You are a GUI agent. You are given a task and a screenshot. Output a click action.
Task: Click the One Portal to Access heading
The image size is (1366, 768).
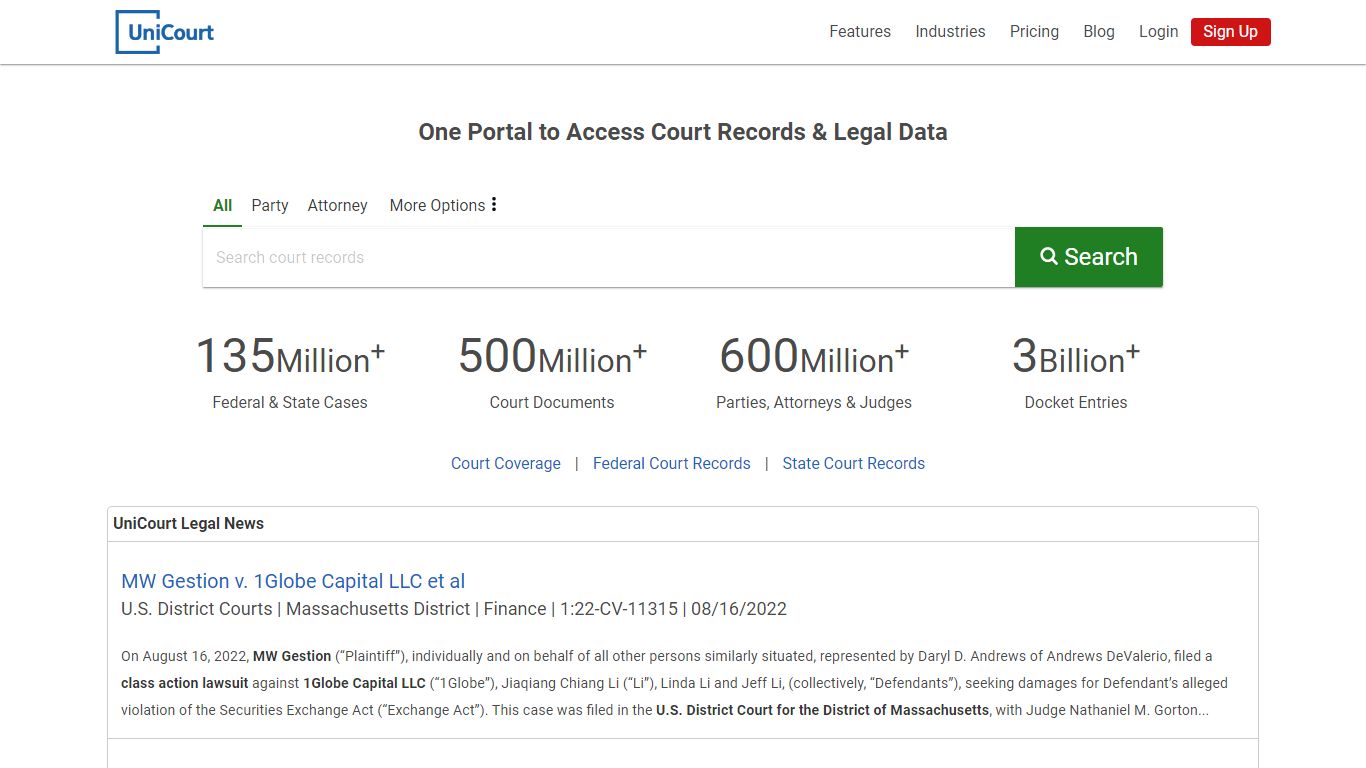click(x=683, y=132)
